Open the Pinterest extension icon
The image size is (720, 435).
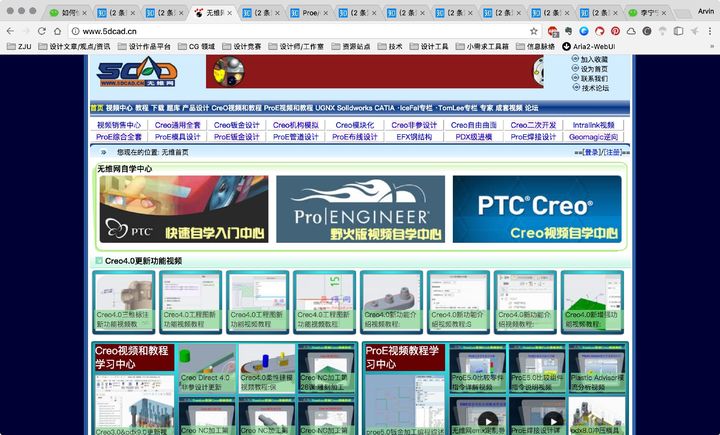coord(615,31)
